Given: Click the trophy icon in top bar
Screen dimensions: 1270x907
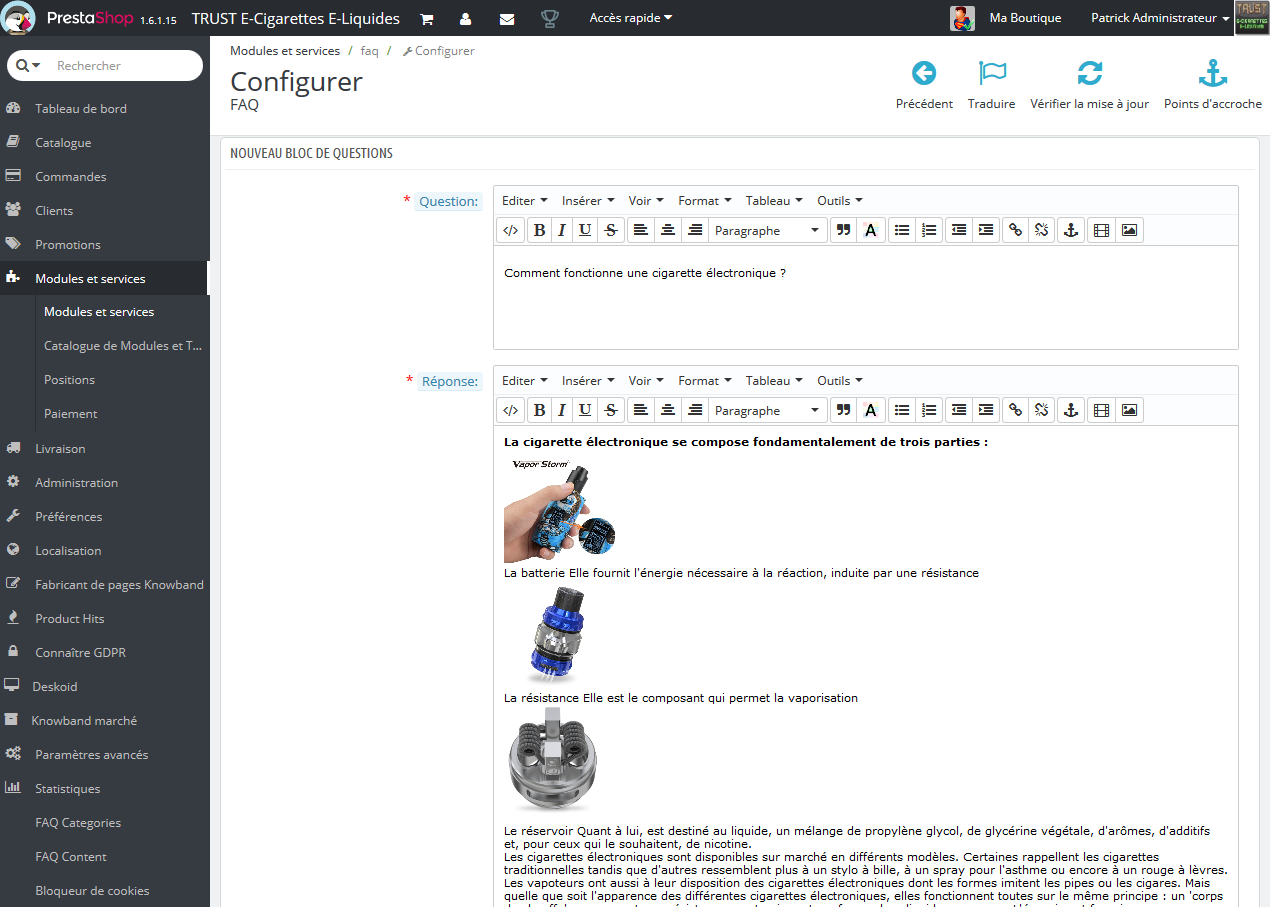Looking at the screenshot, I should [x=549, y=19].
